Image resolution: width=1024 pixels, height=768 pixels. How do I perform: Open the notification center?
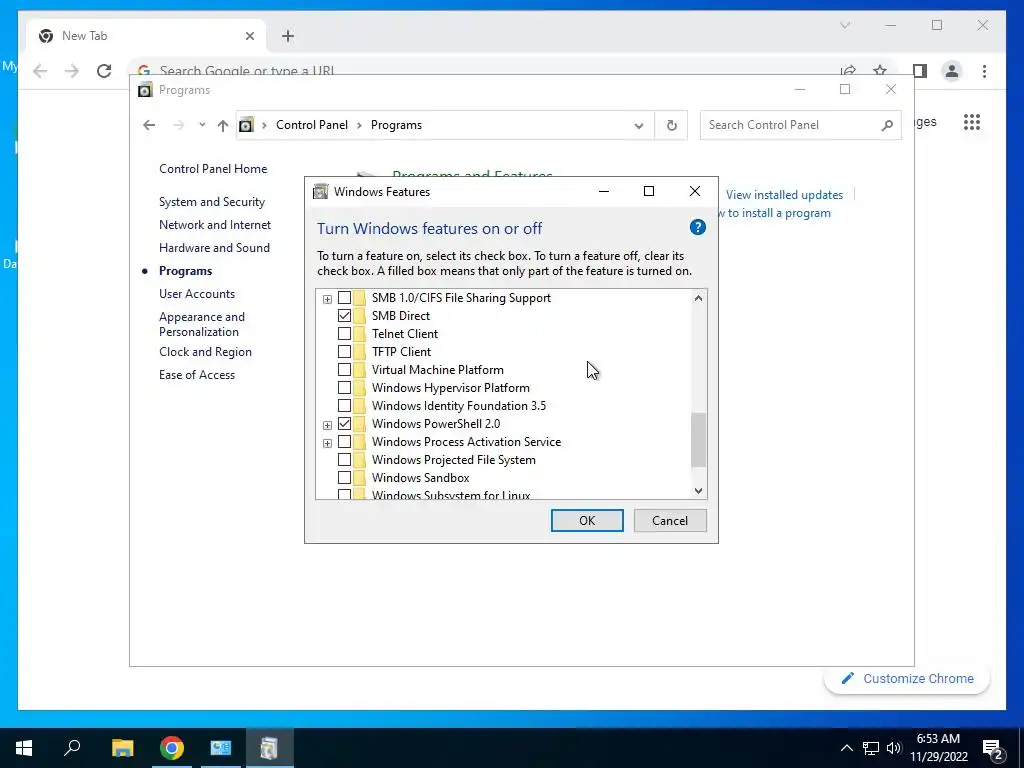pyautogui.click(x=993, y=748)
